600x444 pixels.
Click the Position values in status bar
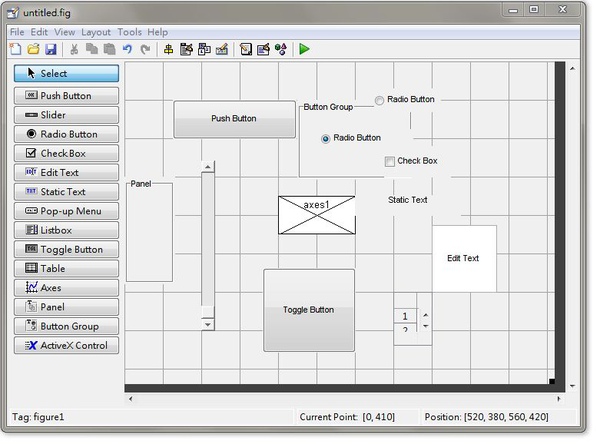coord(506,417)
